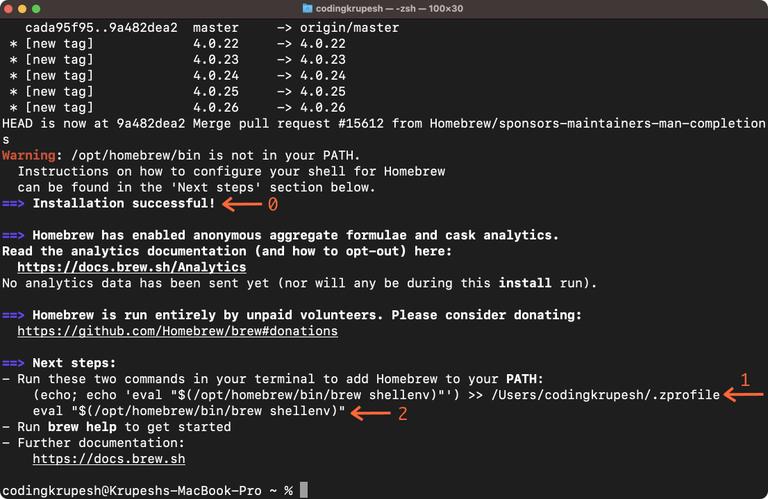Click the terminal cursor at the prompt
768x499 pixels.
(304, 490)
